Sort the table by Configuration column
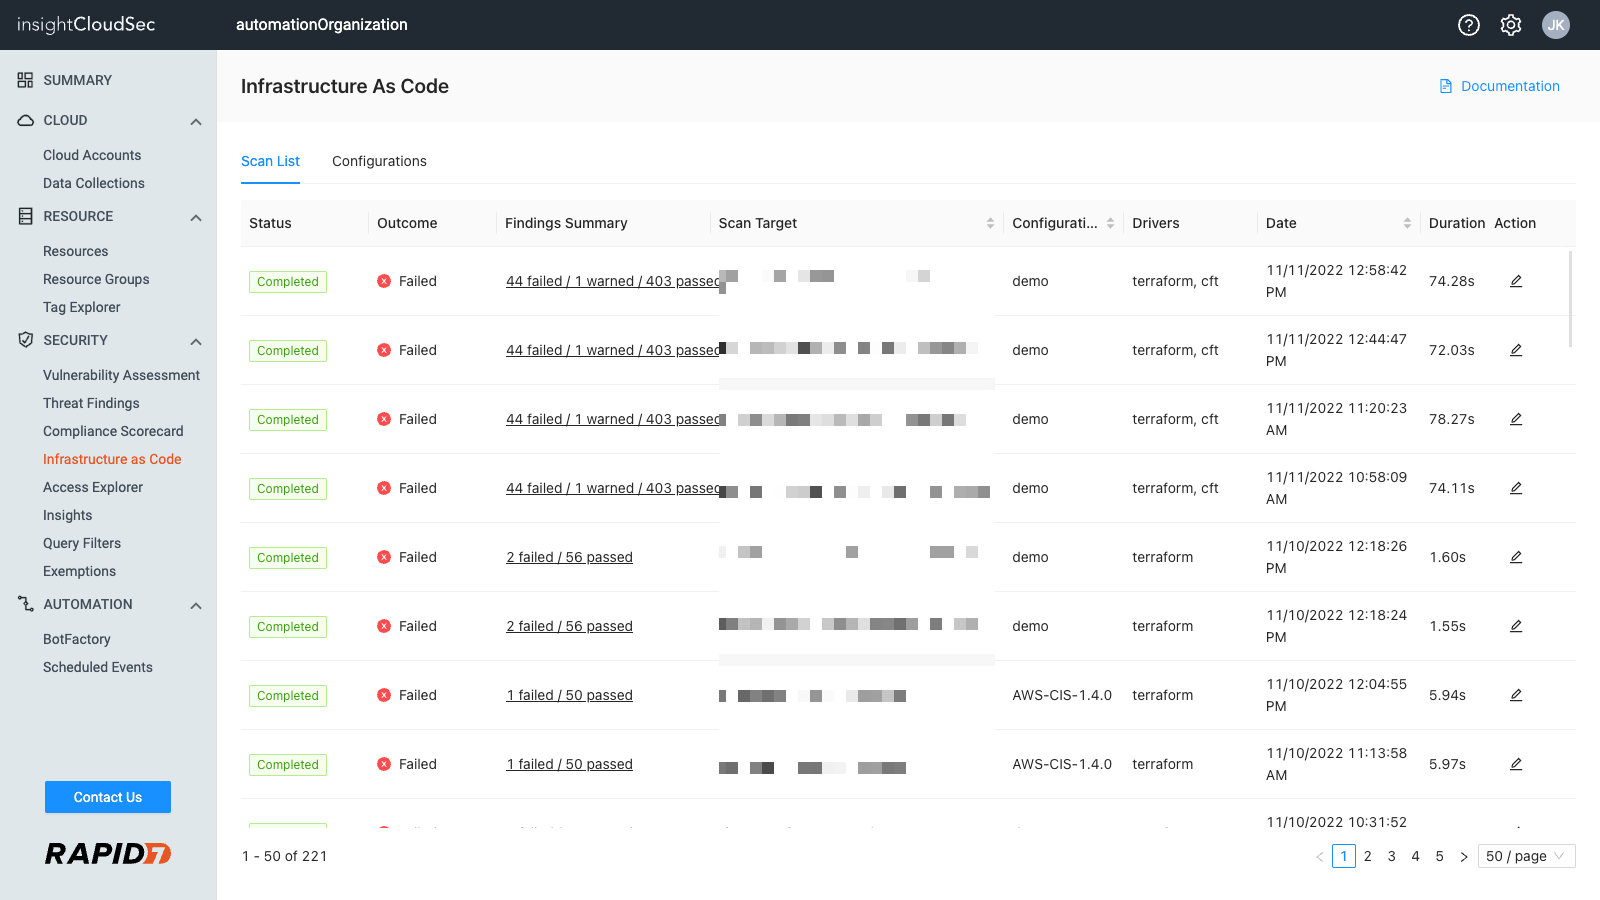The width and height of the screenshot is (1600, 900). (1110, 223)
